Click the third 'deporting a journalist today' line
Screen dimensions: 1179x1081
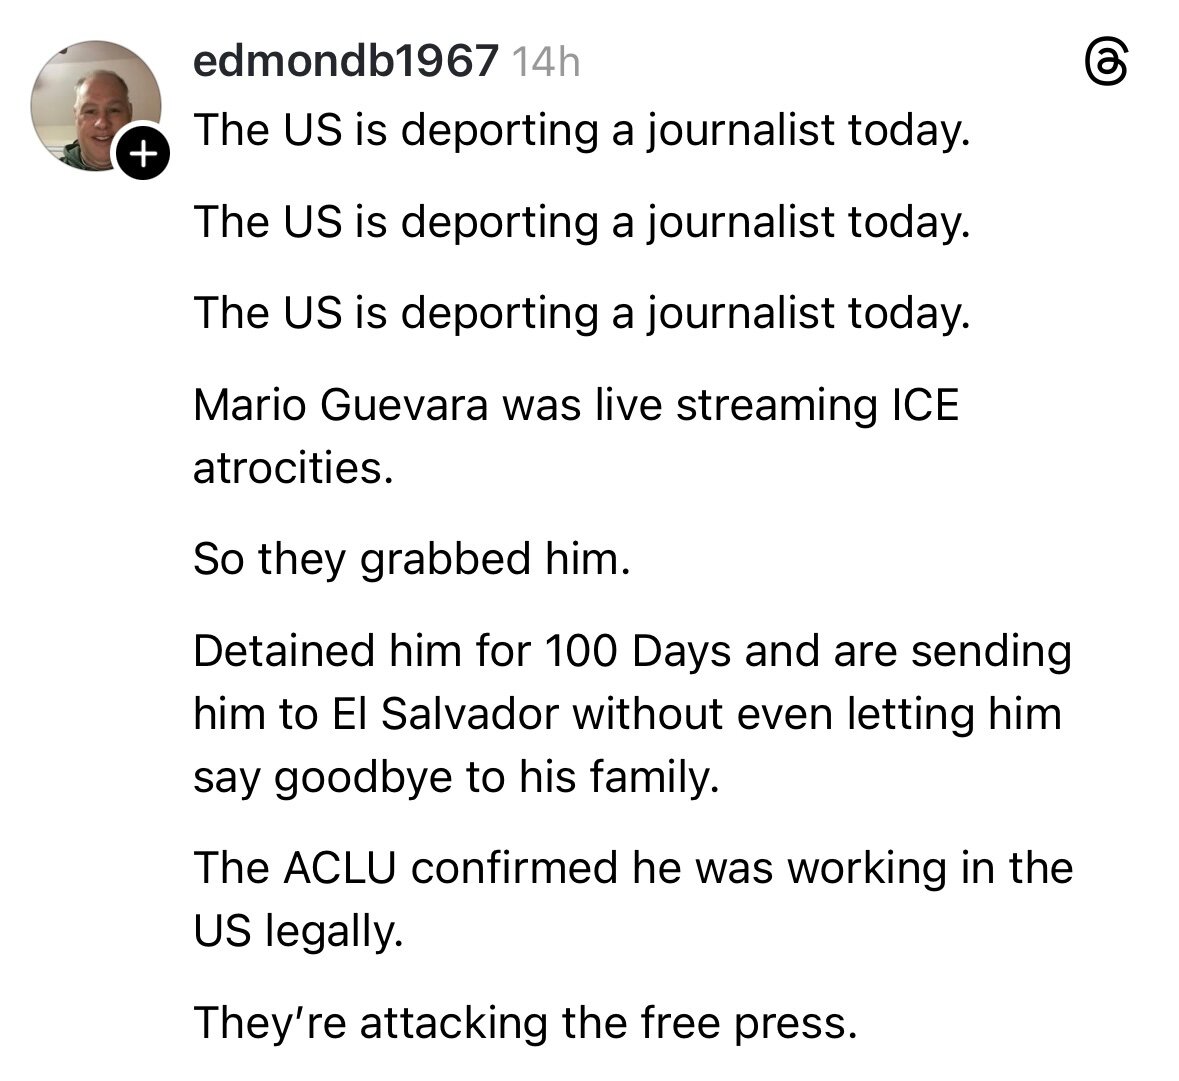click(581, 313)
